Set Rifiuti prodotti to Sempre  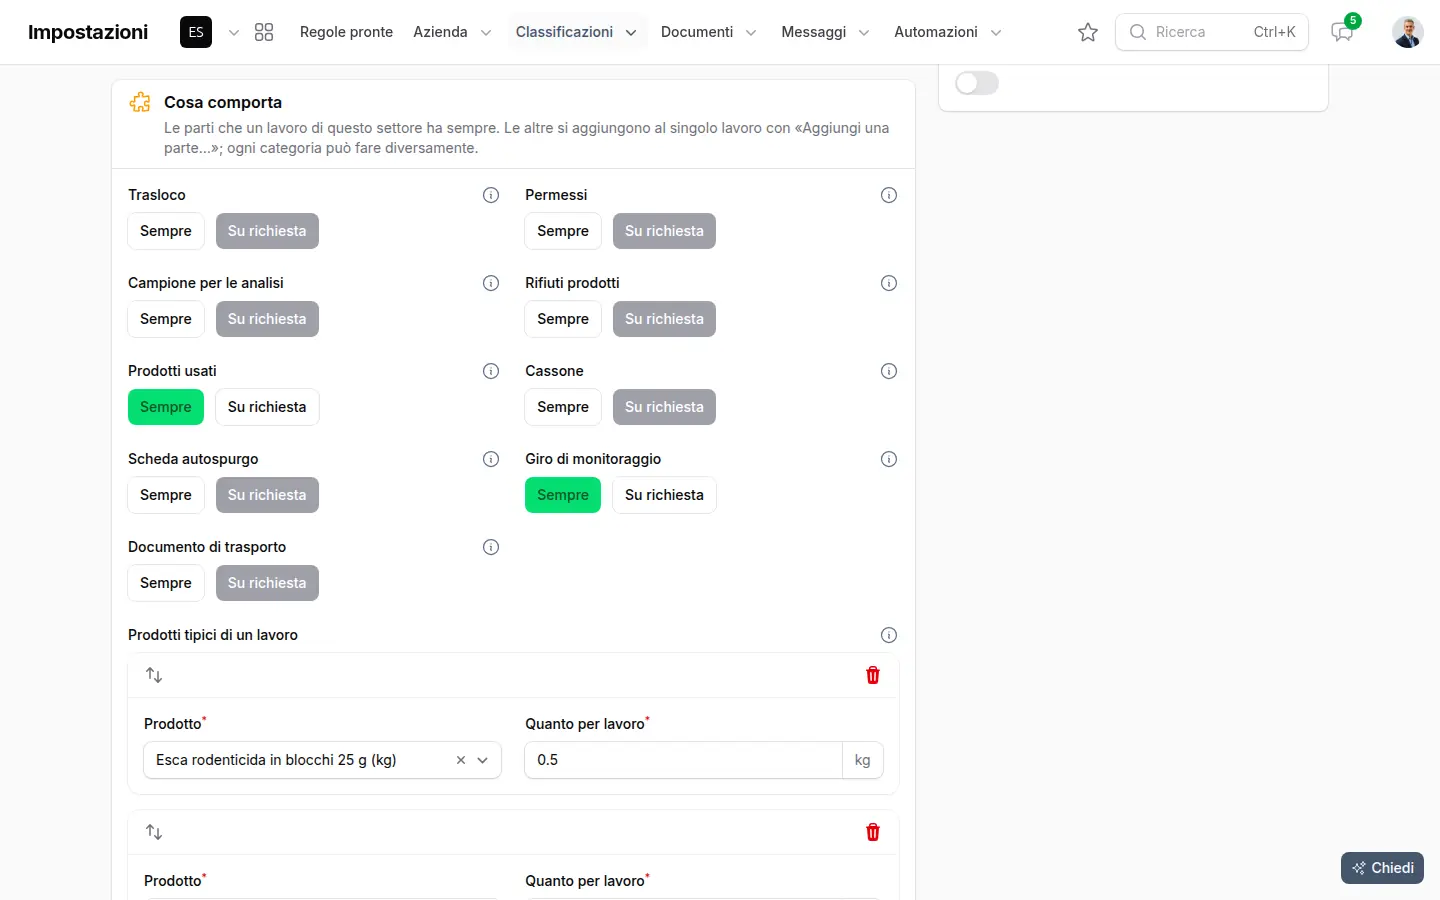point(563,319)
